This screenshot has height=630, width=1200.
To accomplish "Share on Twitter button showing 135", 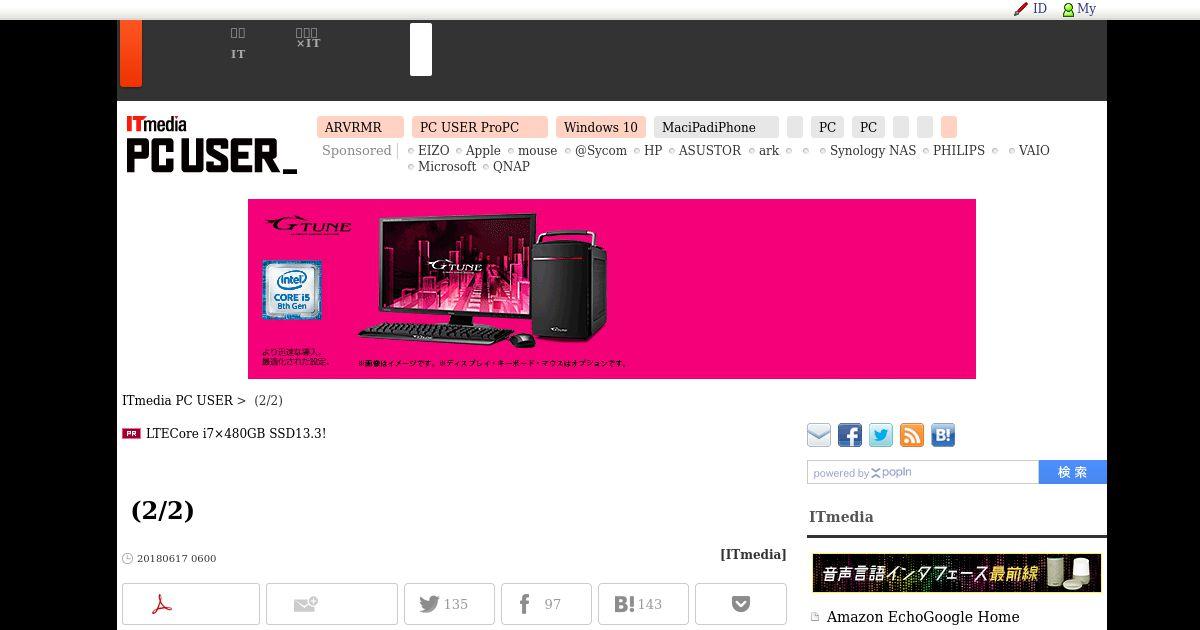I will pyautogui.click(x=449, y=604).
